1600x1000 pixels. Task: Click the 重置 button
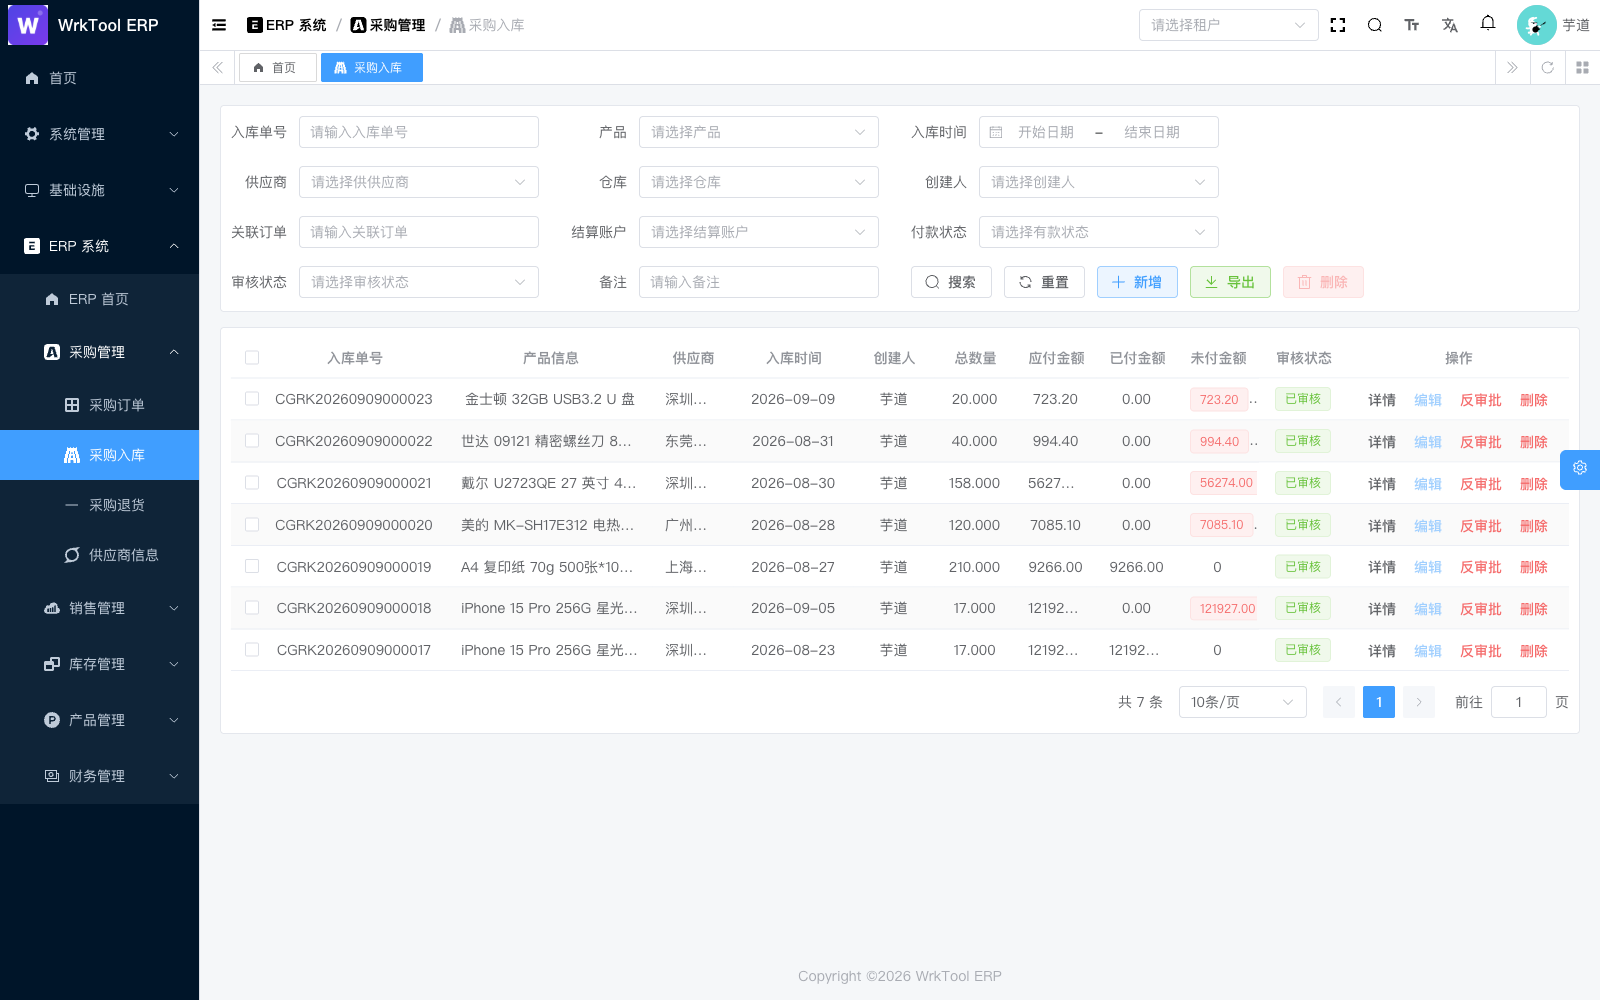(1044, 282)
